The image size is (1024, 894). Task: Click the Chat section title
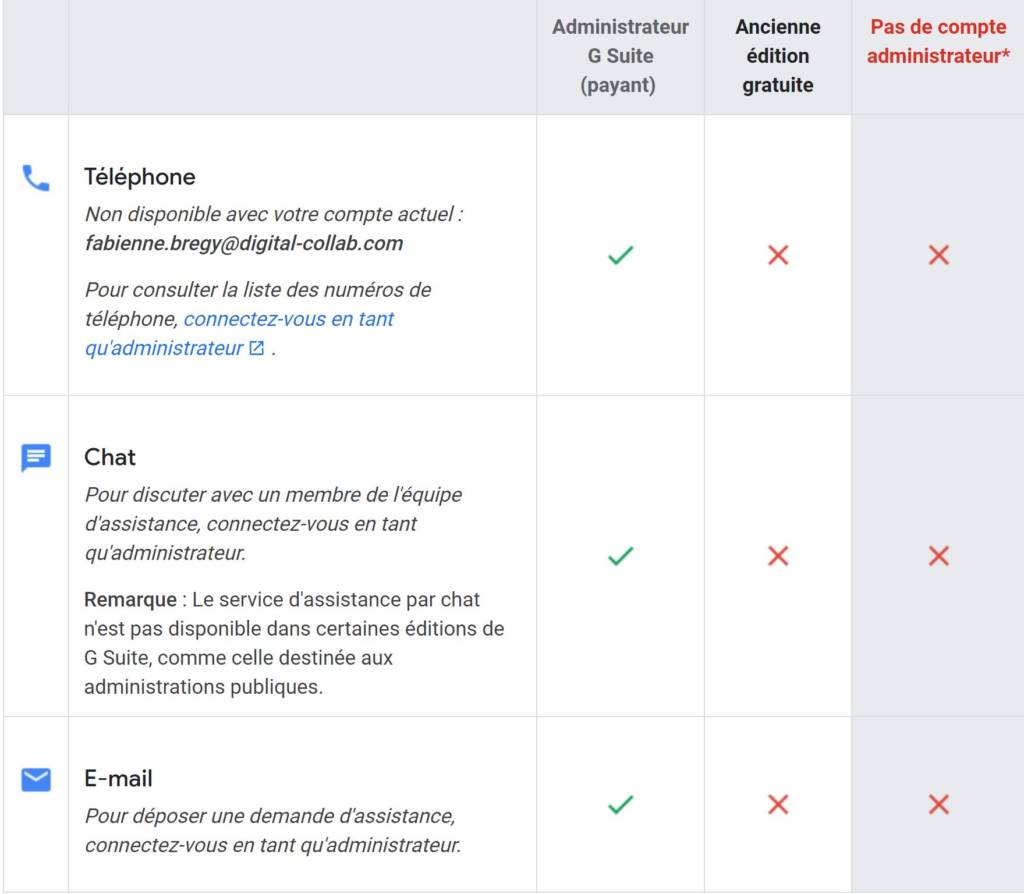click(x=110, y=457)
